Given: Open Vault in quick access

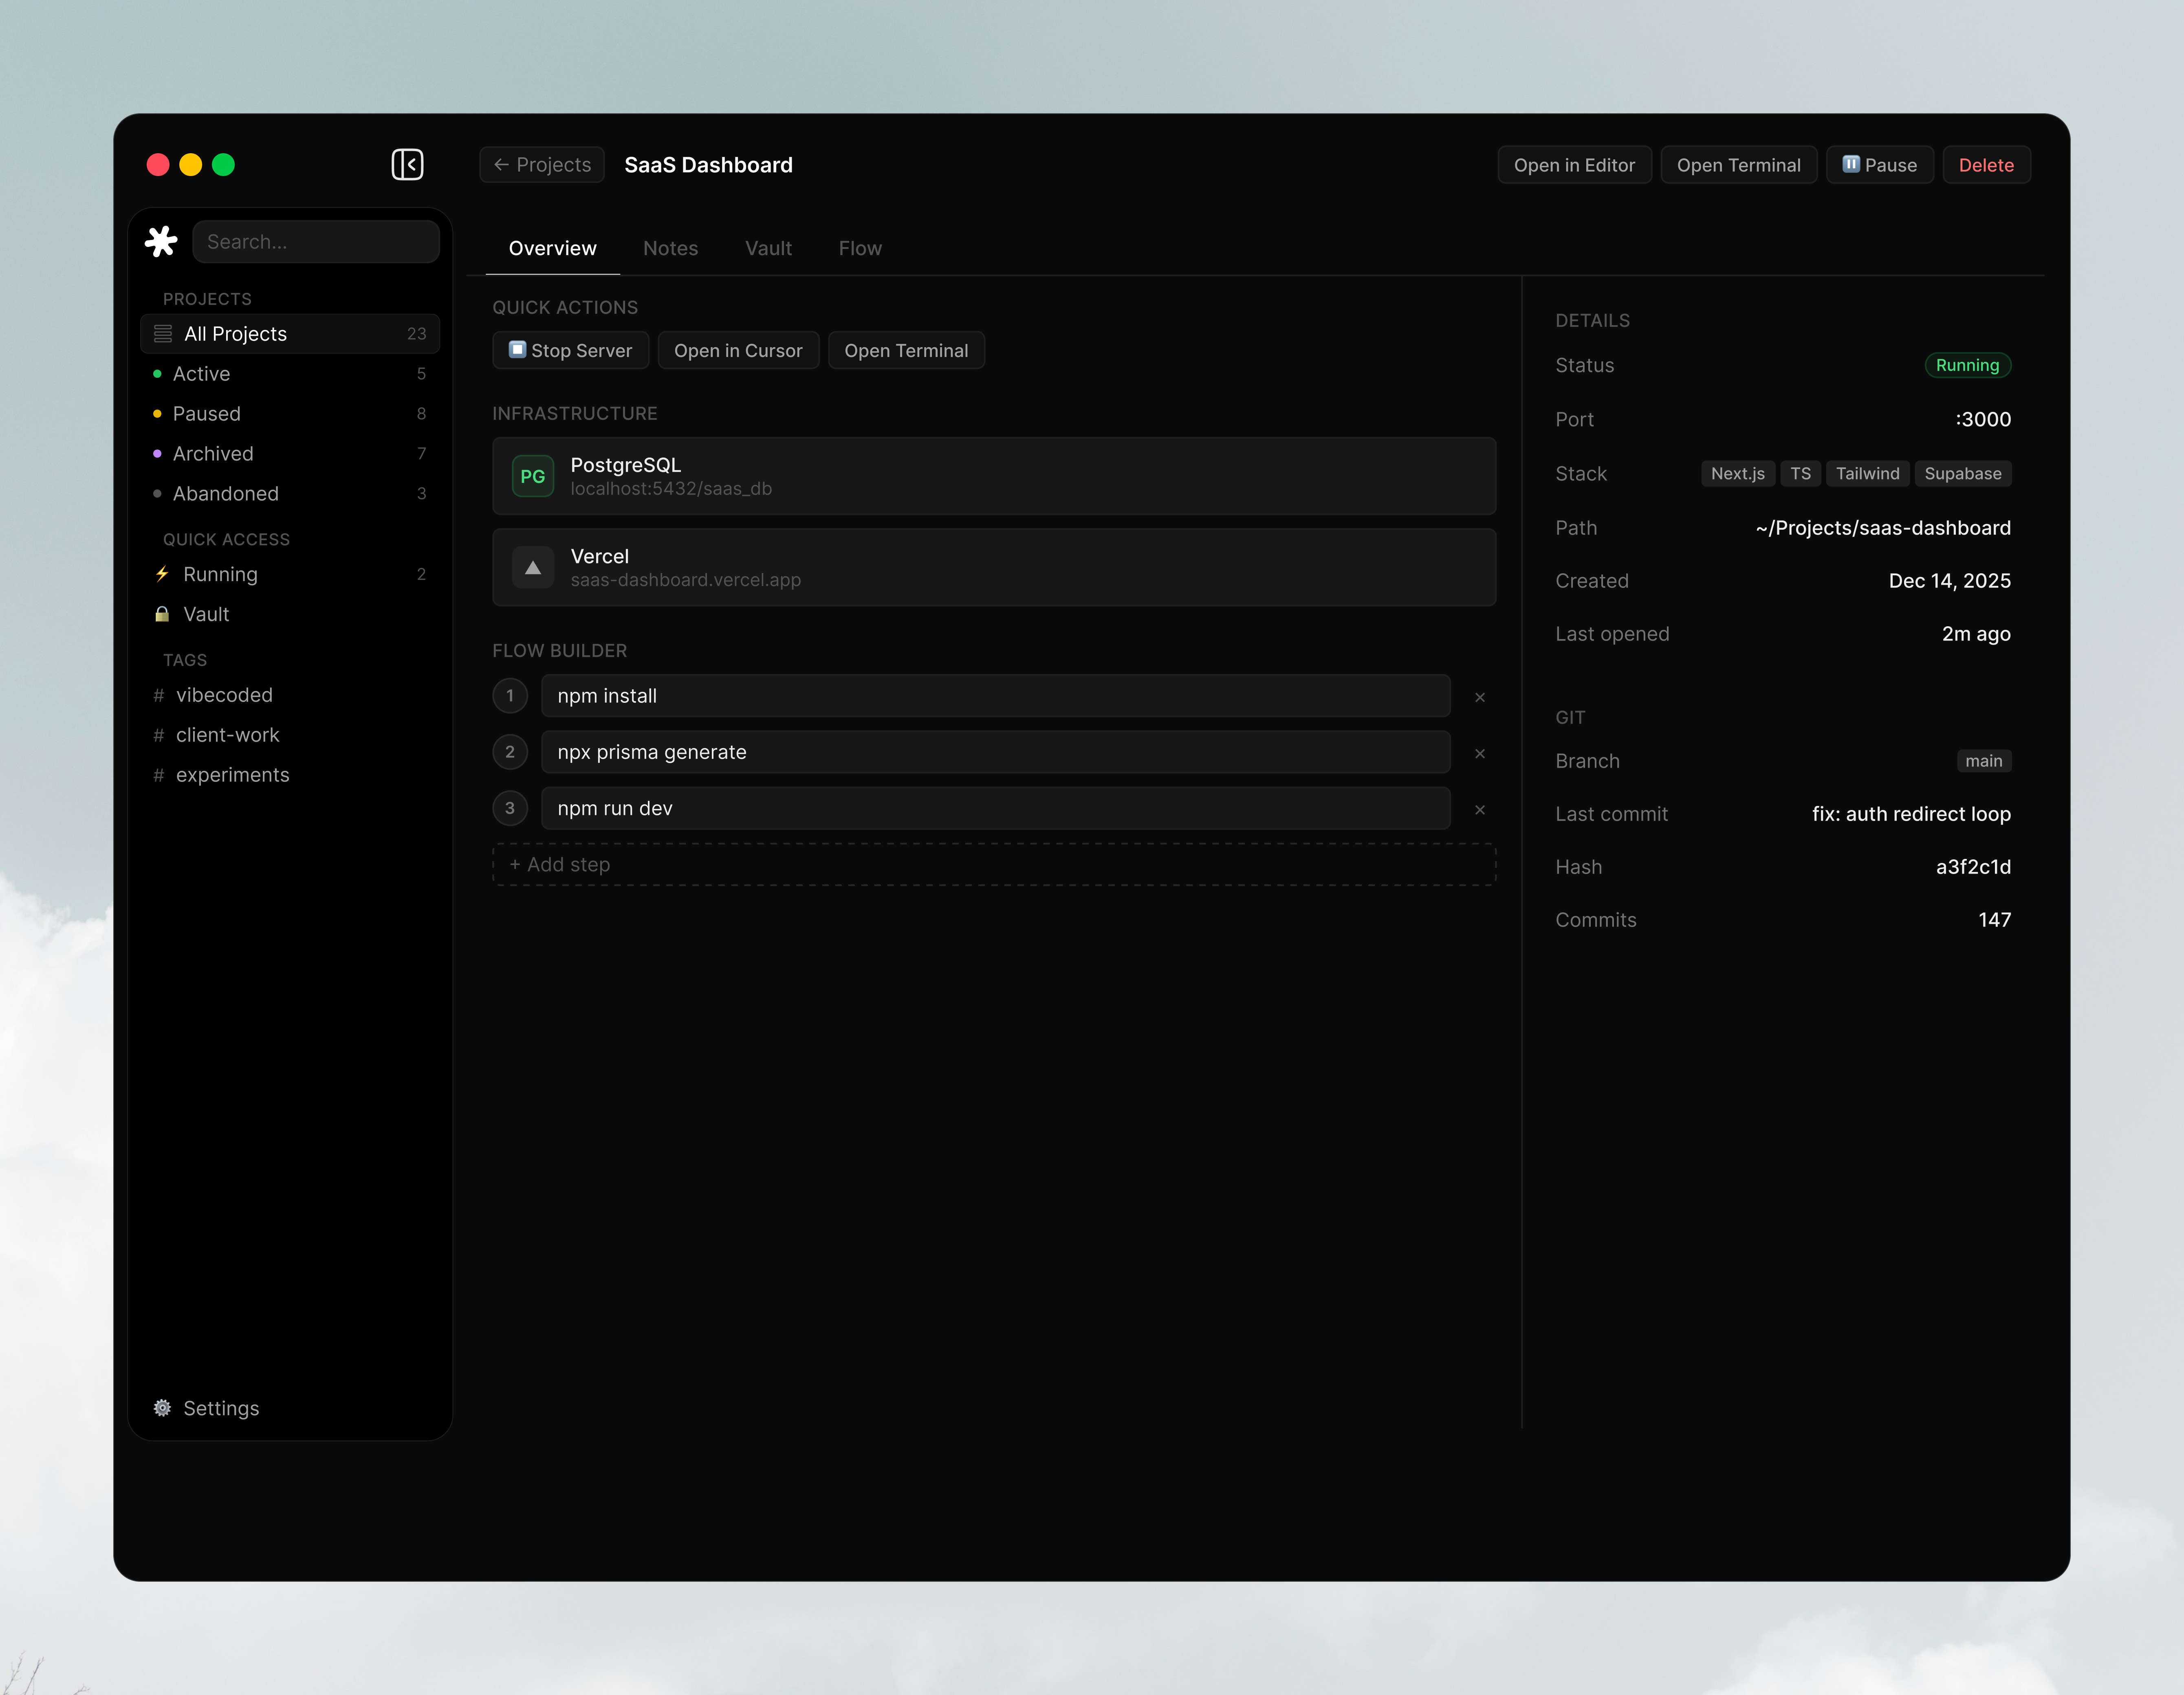Looking at the screenshot, I should 290,614.
